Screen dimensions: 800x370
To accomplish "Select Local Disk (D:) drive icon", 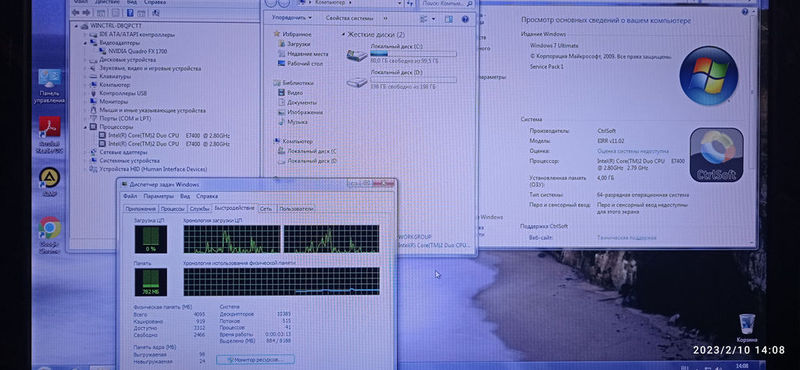I will pyautogui.click(x=357, y=82).
